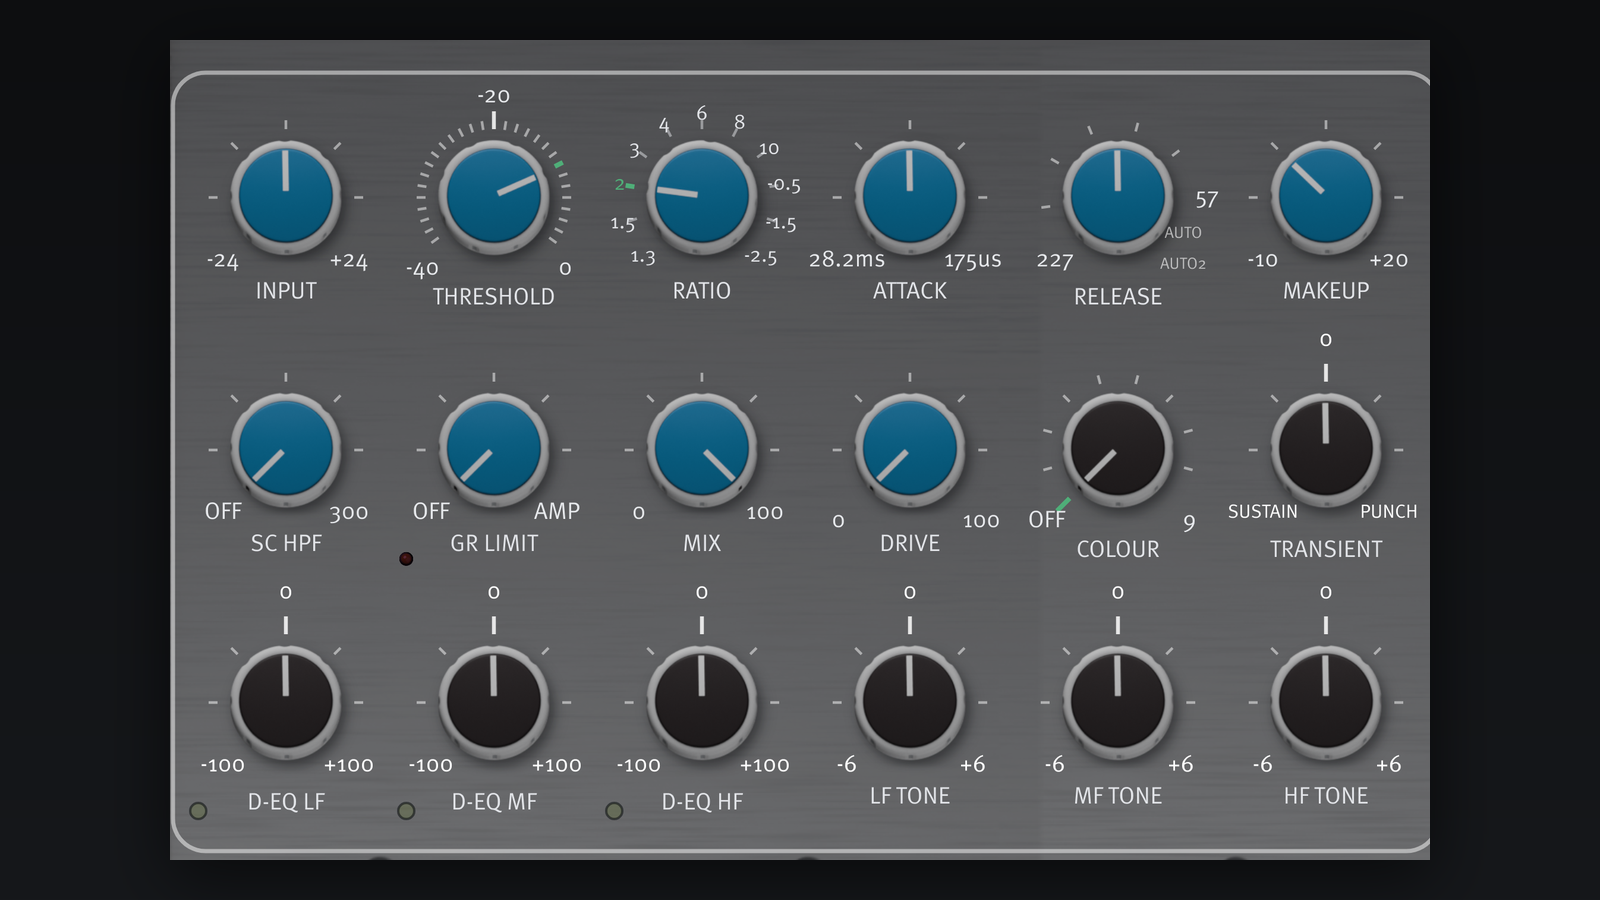The image size is (1600, 900).
Task: Click the ratio value 4 mark
Action: (664, 125)
